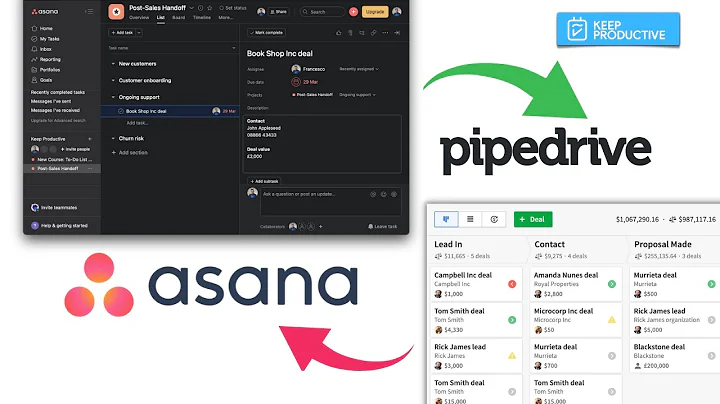Screen dimensions: 720x404
Task: Open the More... tab menu
Action: click(x=225, y=17)
